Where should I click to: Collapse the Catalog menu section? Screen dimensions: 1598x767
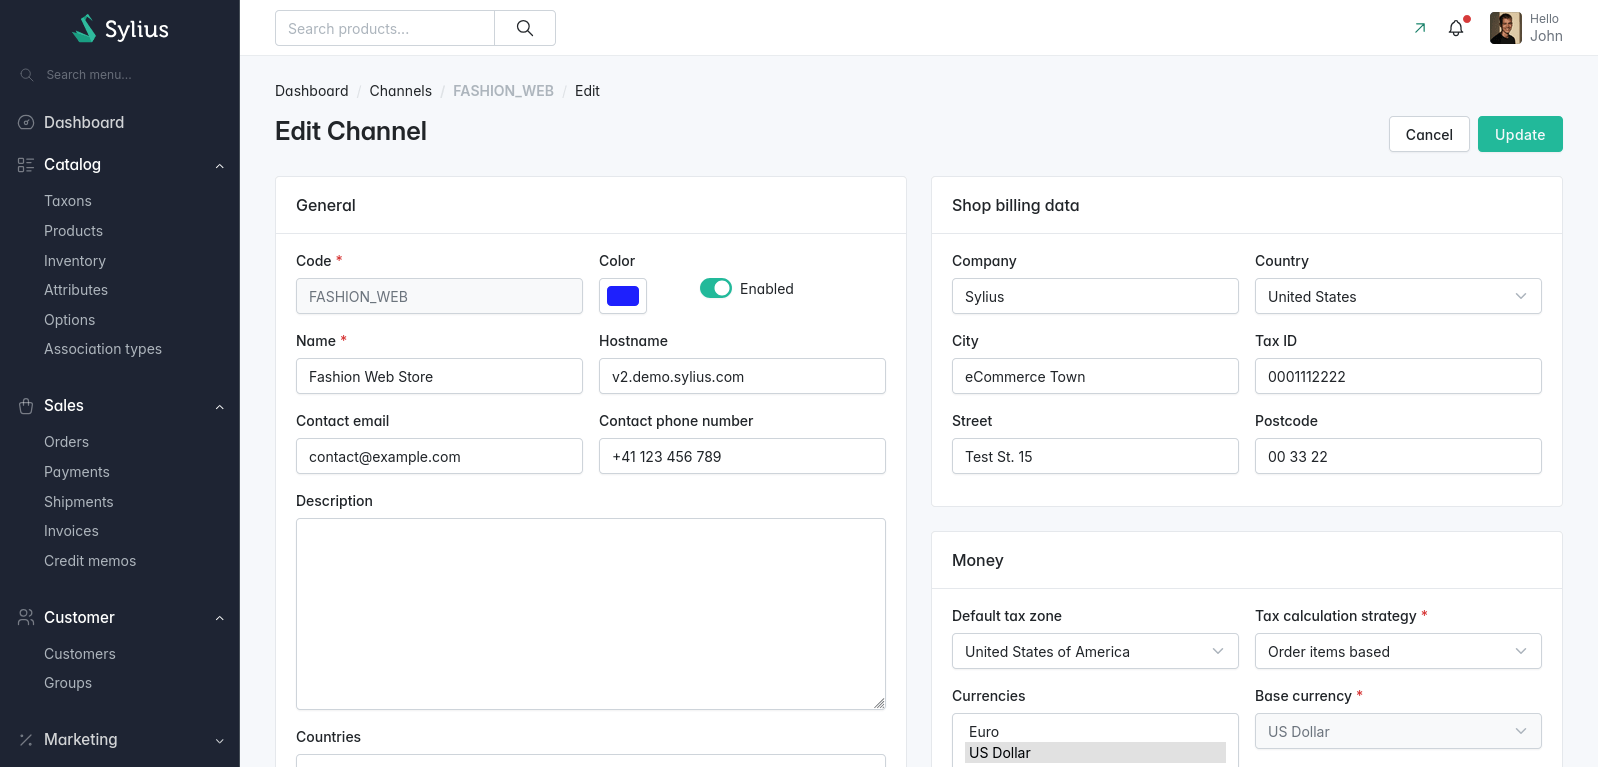pyautogui.click(x=219, y=165)
